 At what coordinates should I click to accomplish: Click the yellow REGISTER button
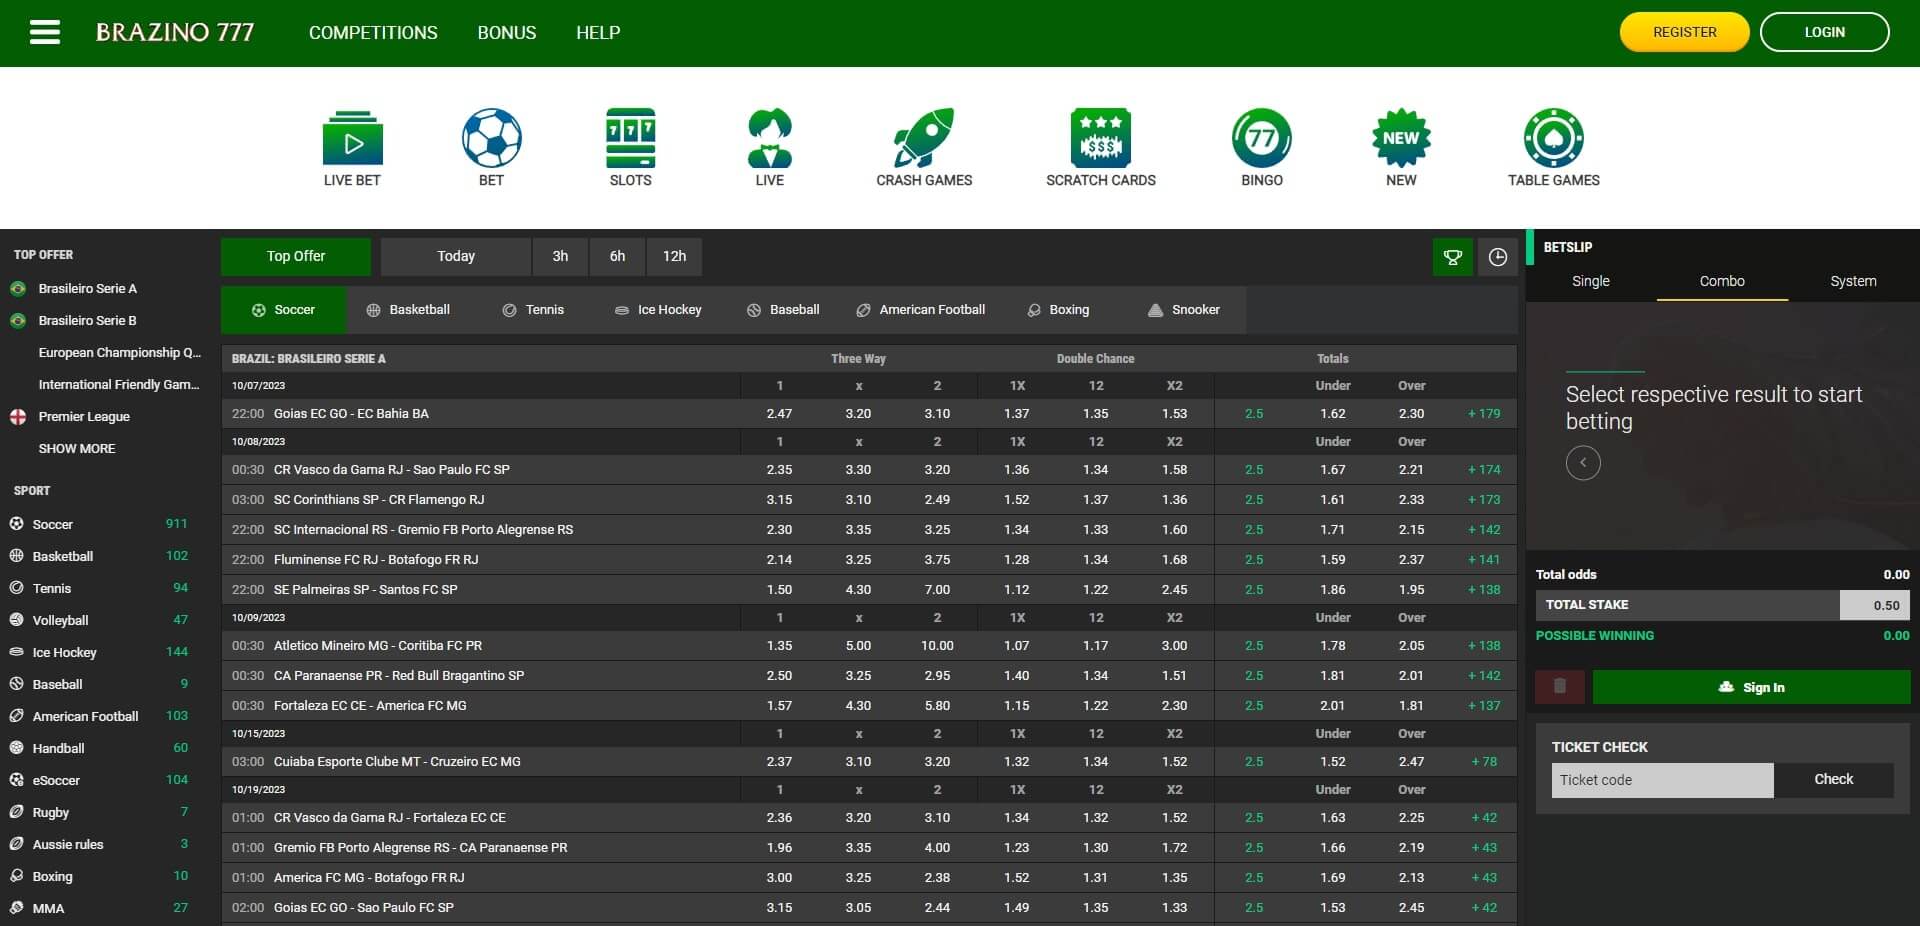click(1684, 32)
